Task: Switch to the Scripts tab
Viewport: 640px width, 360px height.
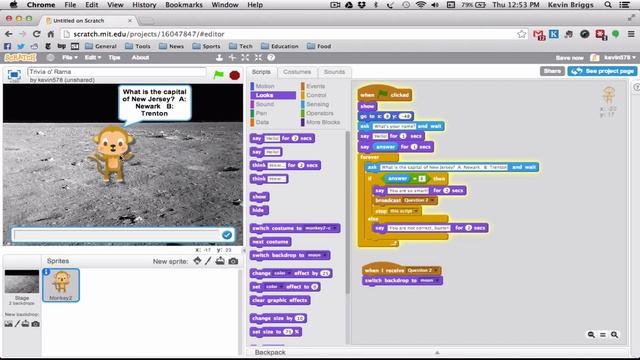Action: 261,72
